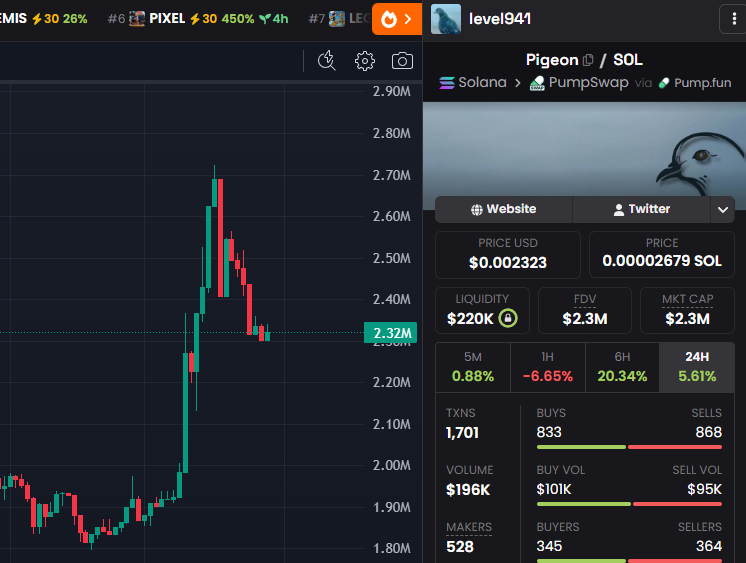Open the three-dot options menu

tap(734, 19)
